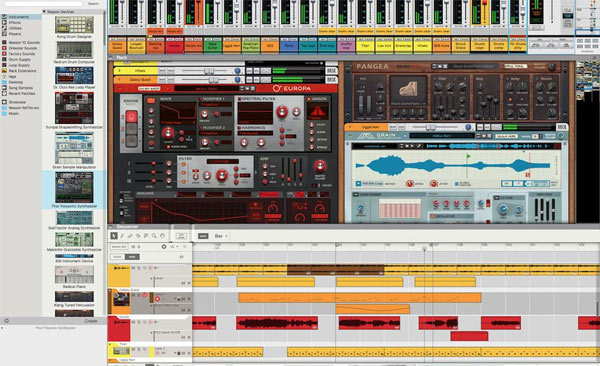Select the Tamb mixer channel label

click(289, 46)
